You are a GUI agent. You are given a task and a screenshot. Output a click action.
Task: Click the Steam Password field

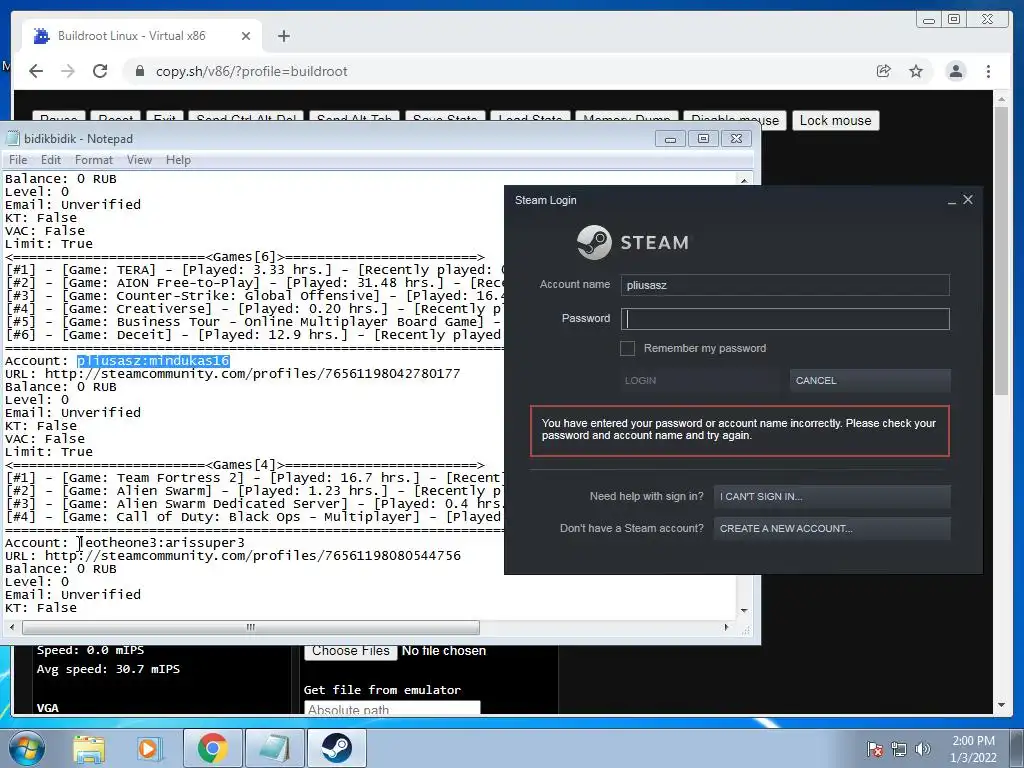(x=785, y=319)
